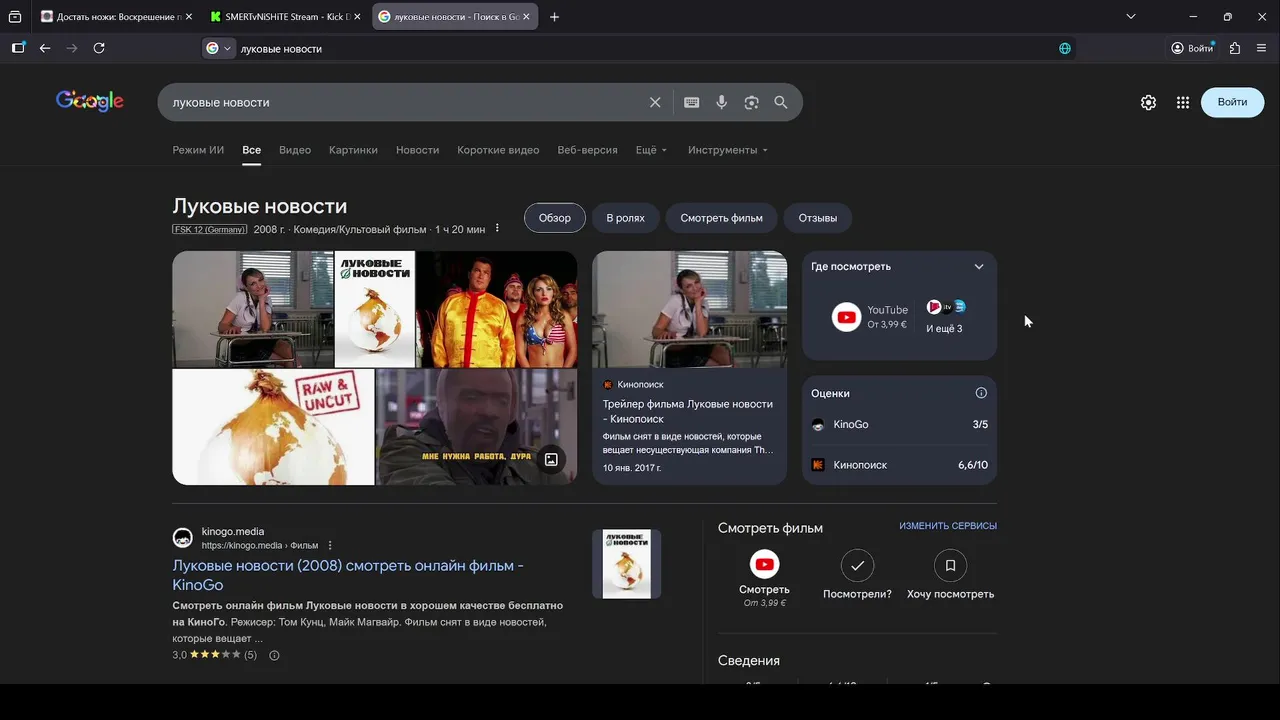Open three-dot menu beside kinogo.media result
Image resolution: width=1280 pixels, height=720 pixels.
(330, 545)
